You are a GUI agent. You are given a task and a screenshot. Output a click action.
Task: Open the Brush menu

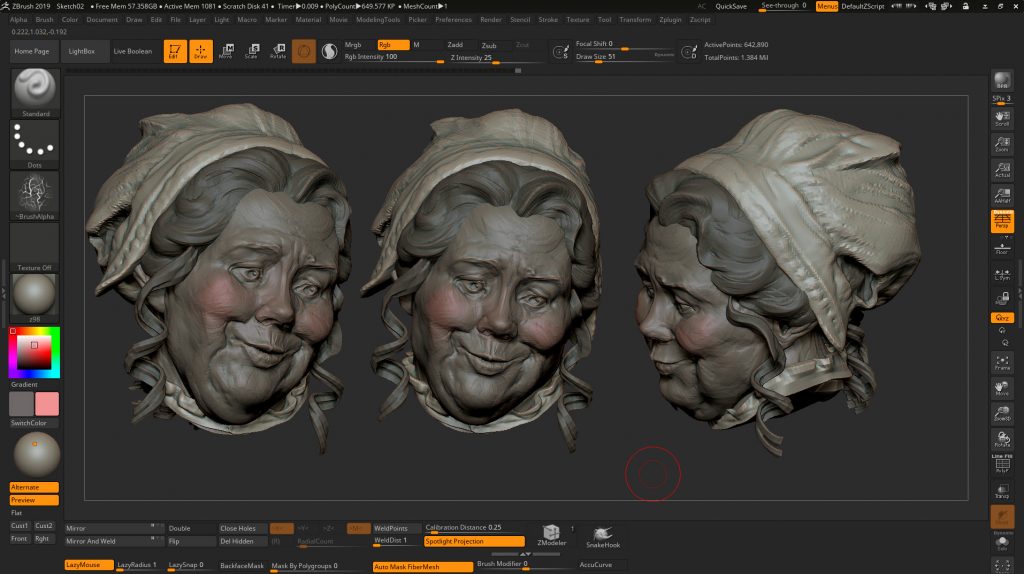click(x=44, y=20)
